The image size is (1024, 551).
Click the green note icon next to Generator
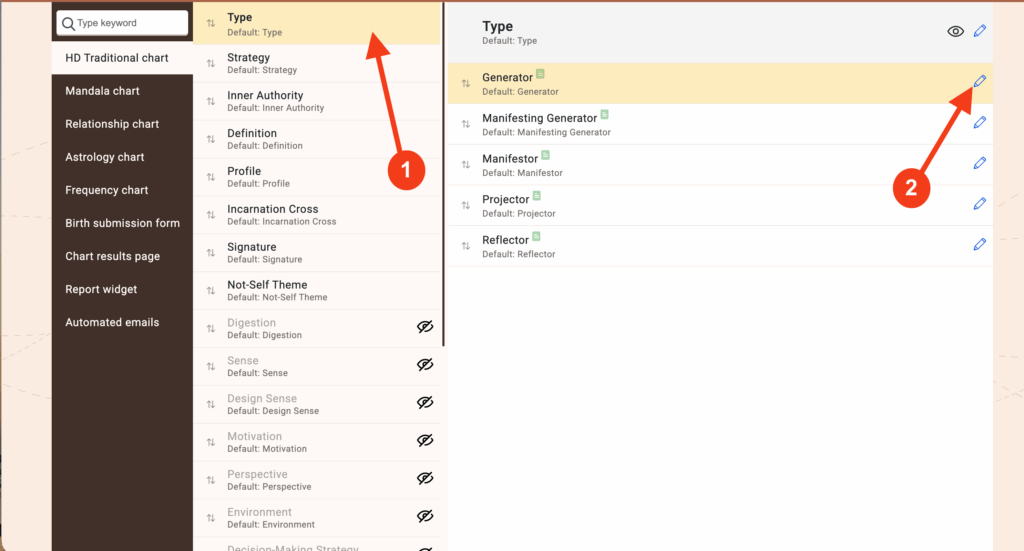point(540,74)
